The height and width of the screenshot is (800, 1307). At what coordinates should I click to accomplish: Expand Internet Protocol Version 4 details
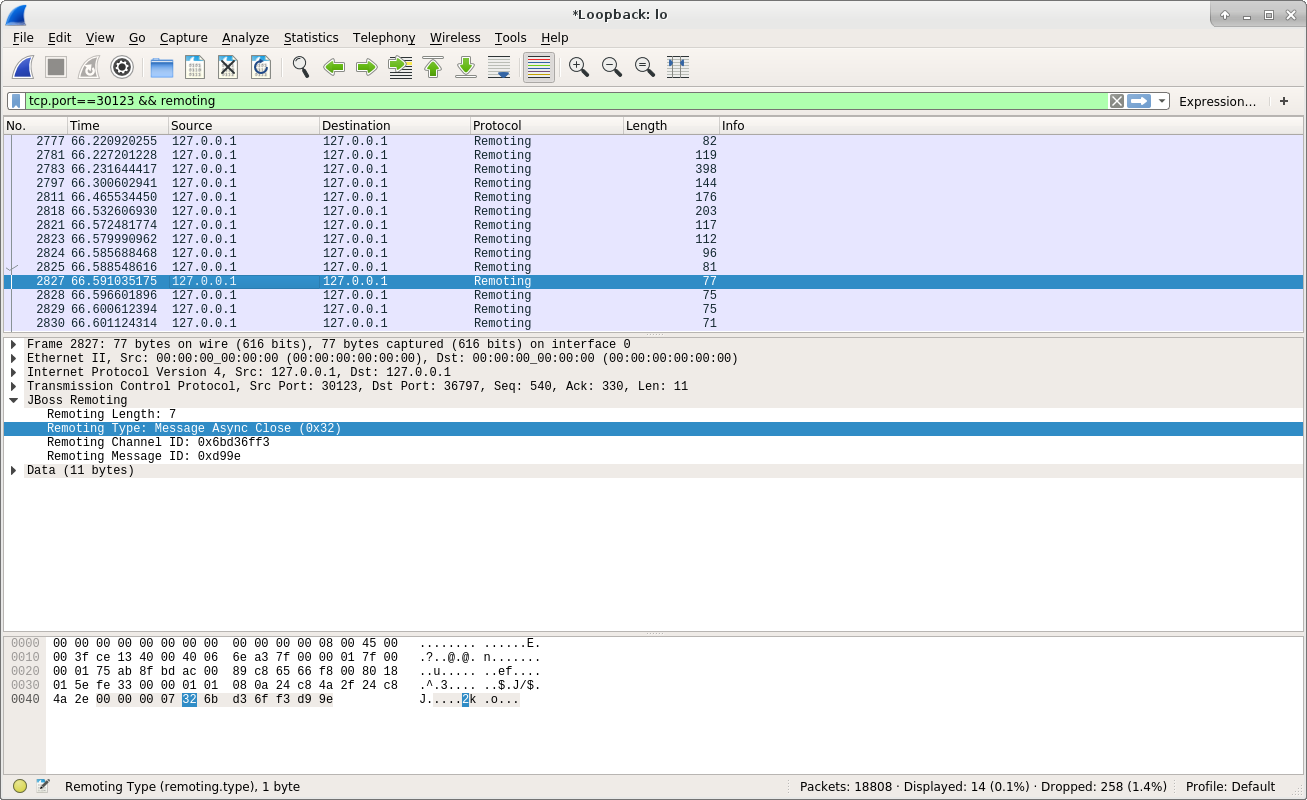[x=14, y=372]
